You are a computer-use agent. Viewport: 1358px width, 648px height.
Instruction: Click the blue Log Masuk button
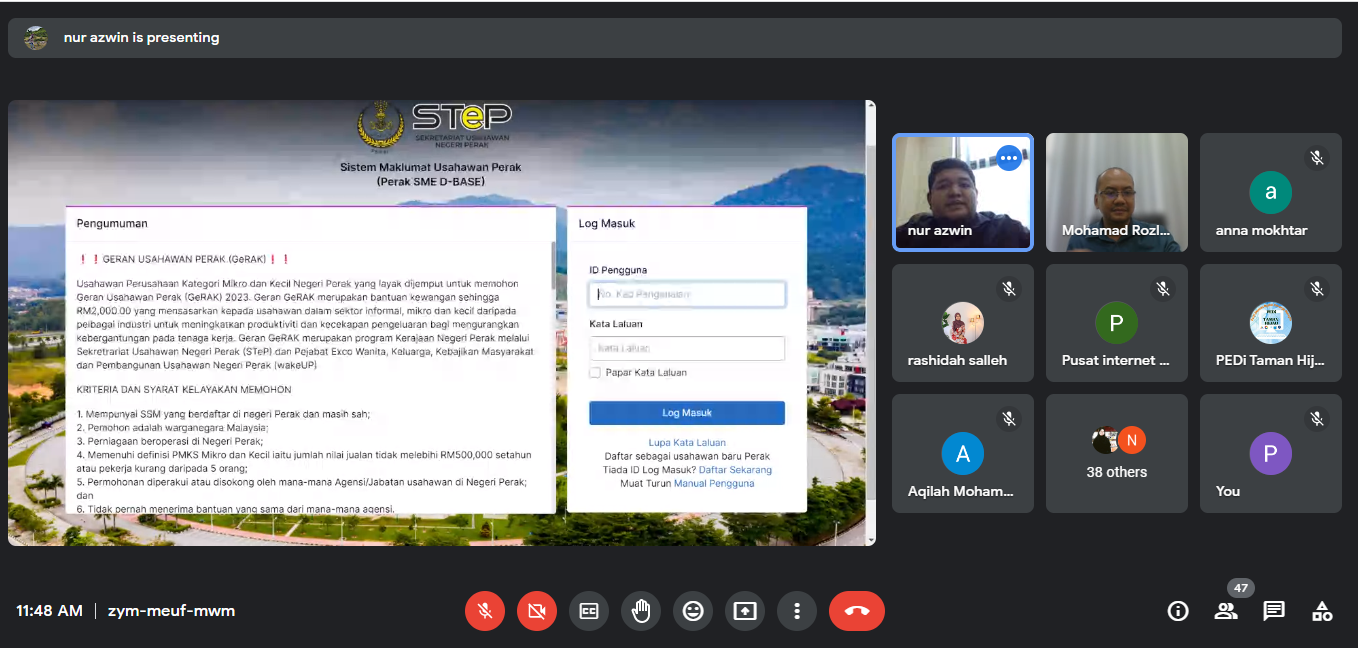click(x=687, y=413)
